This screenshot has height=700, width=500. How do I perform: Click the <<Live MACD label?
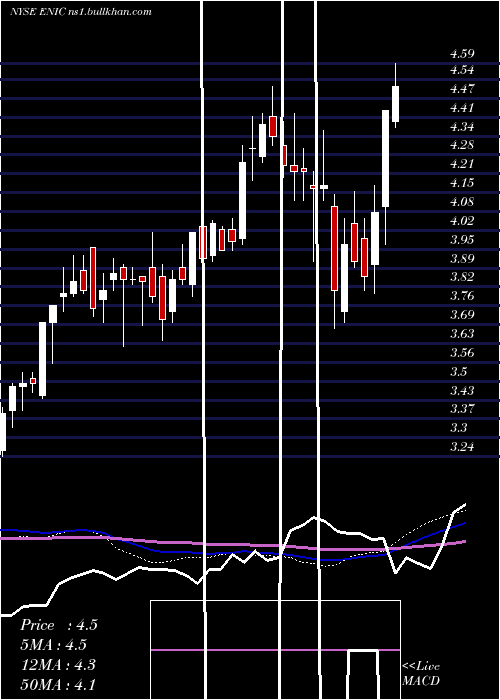421,673
